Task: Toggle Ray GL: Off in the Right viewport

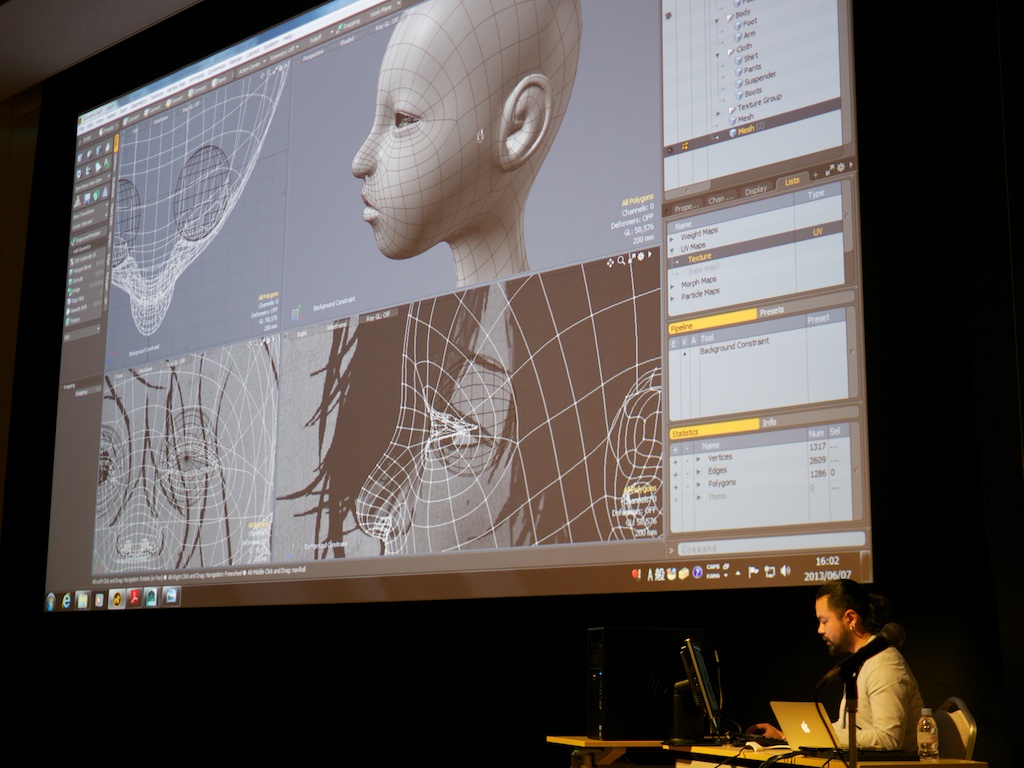Action: click(x=377, y=316)
